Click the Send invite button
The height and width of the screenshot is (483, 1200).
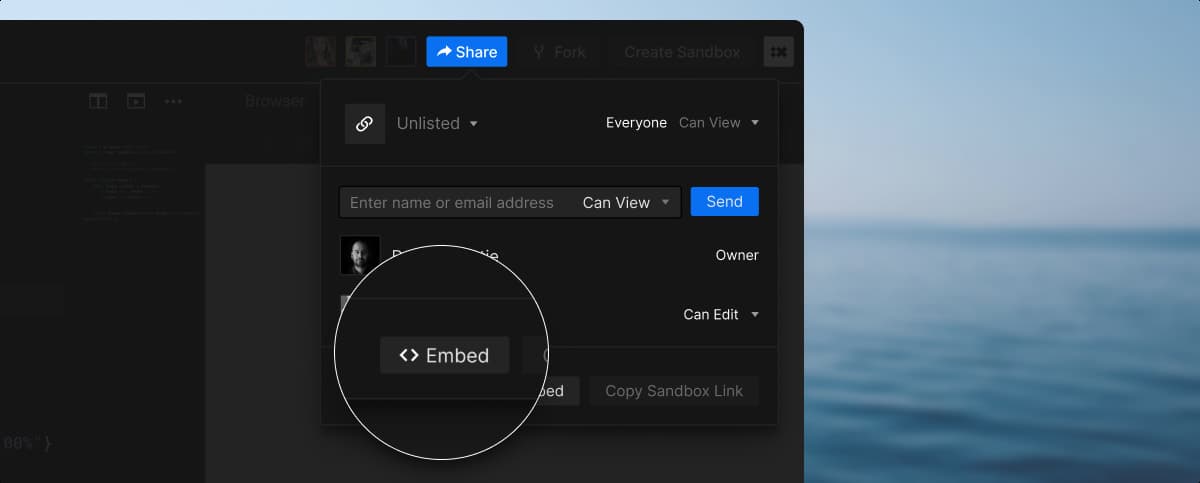tap(724, 201)
